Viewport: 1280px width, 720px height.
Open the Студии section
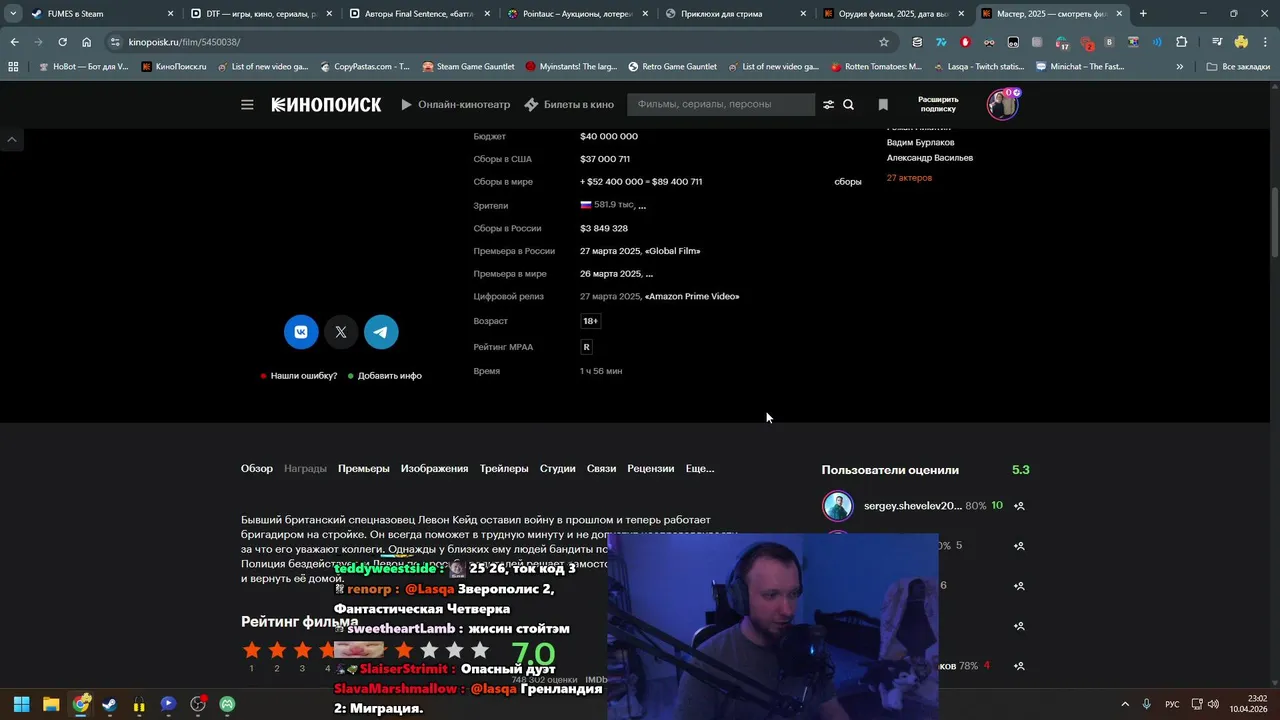[x=558, y=469]
